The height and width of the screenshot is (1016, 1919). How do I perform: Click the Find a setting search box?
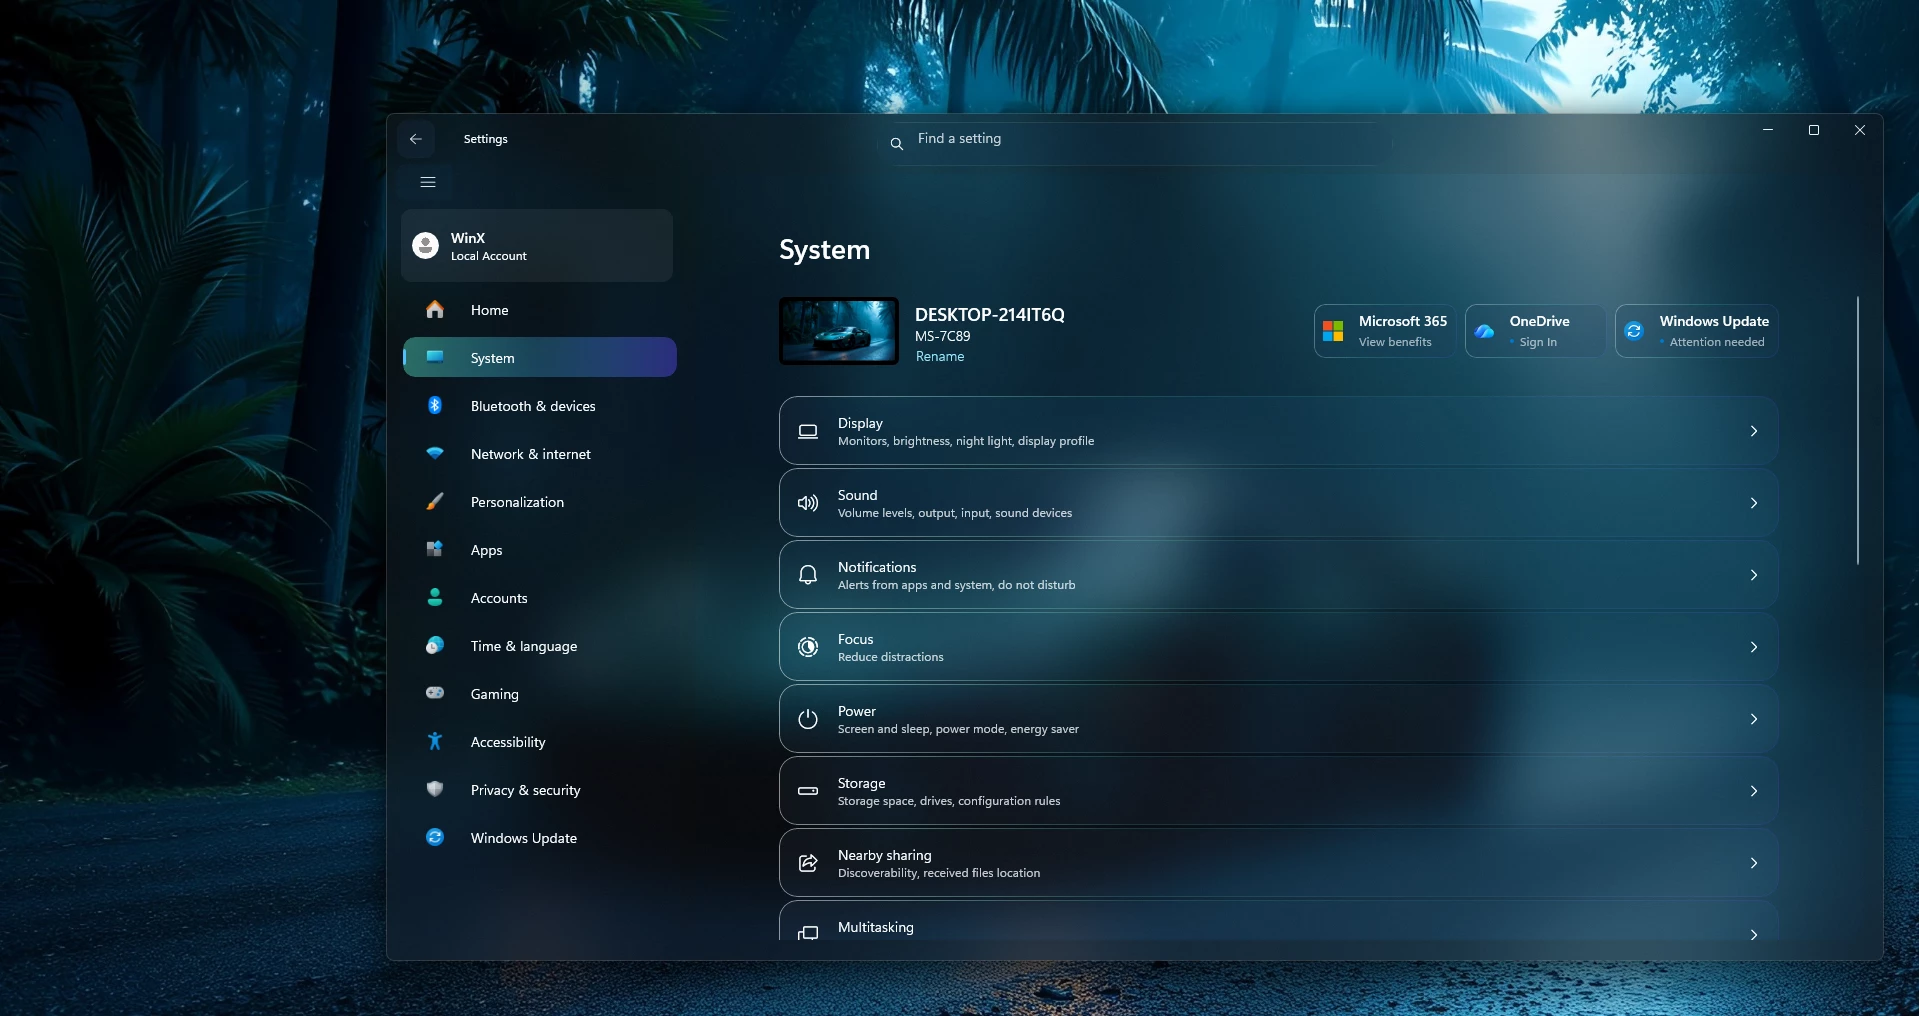(1135, 143)
